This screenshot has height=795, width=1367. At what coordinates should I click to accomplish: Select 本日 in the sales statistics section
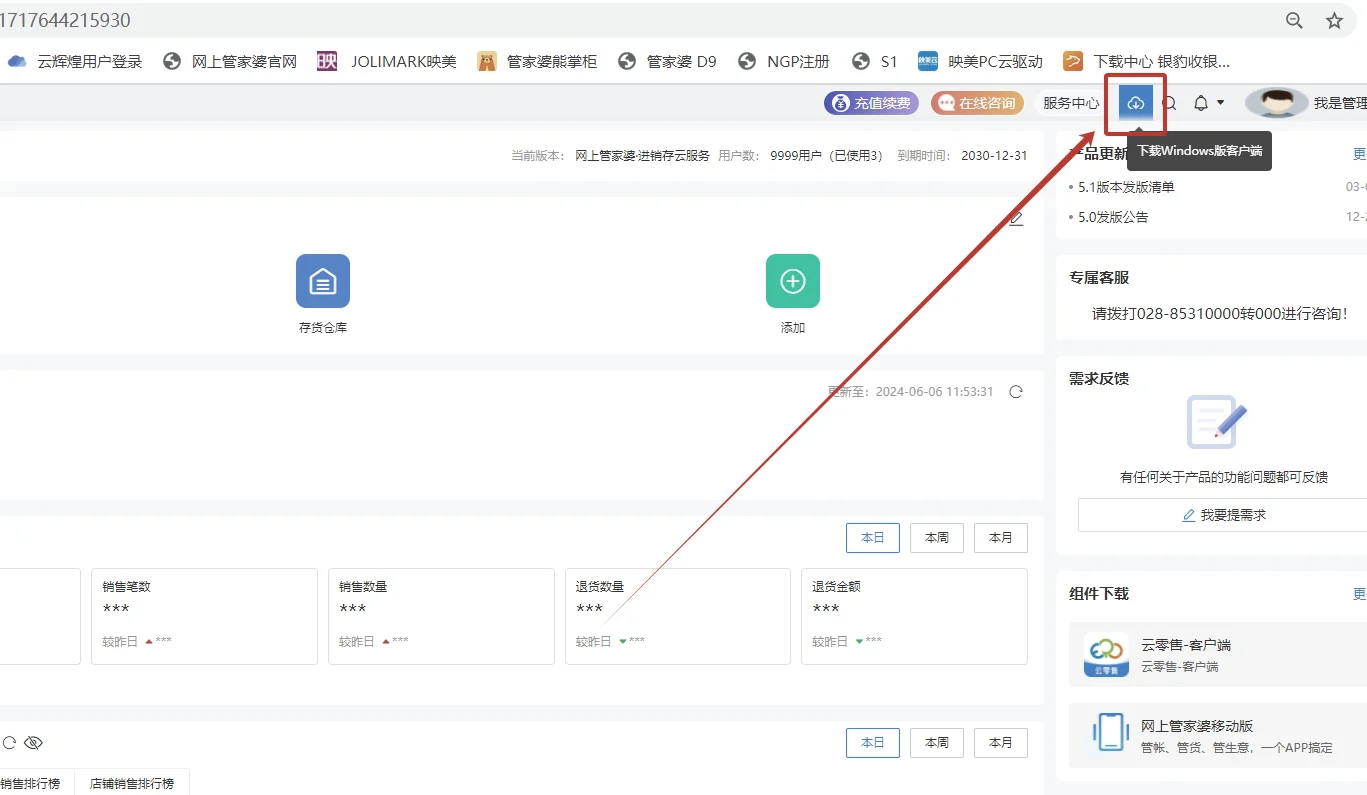[873, 538]
